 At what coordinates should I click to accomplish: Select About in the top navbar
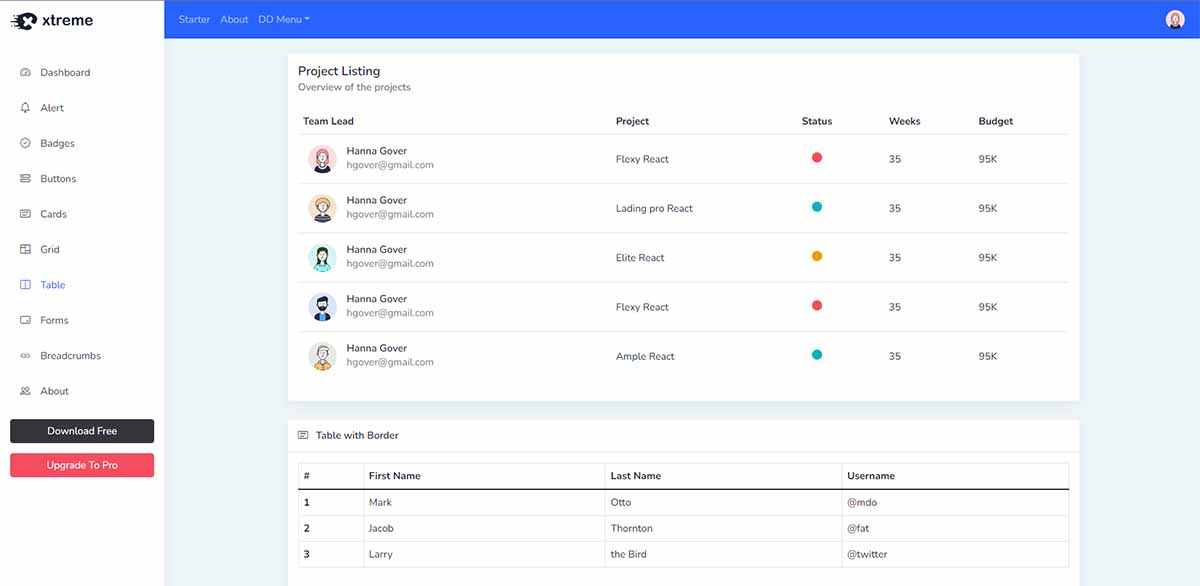click(x=234, y=19)
